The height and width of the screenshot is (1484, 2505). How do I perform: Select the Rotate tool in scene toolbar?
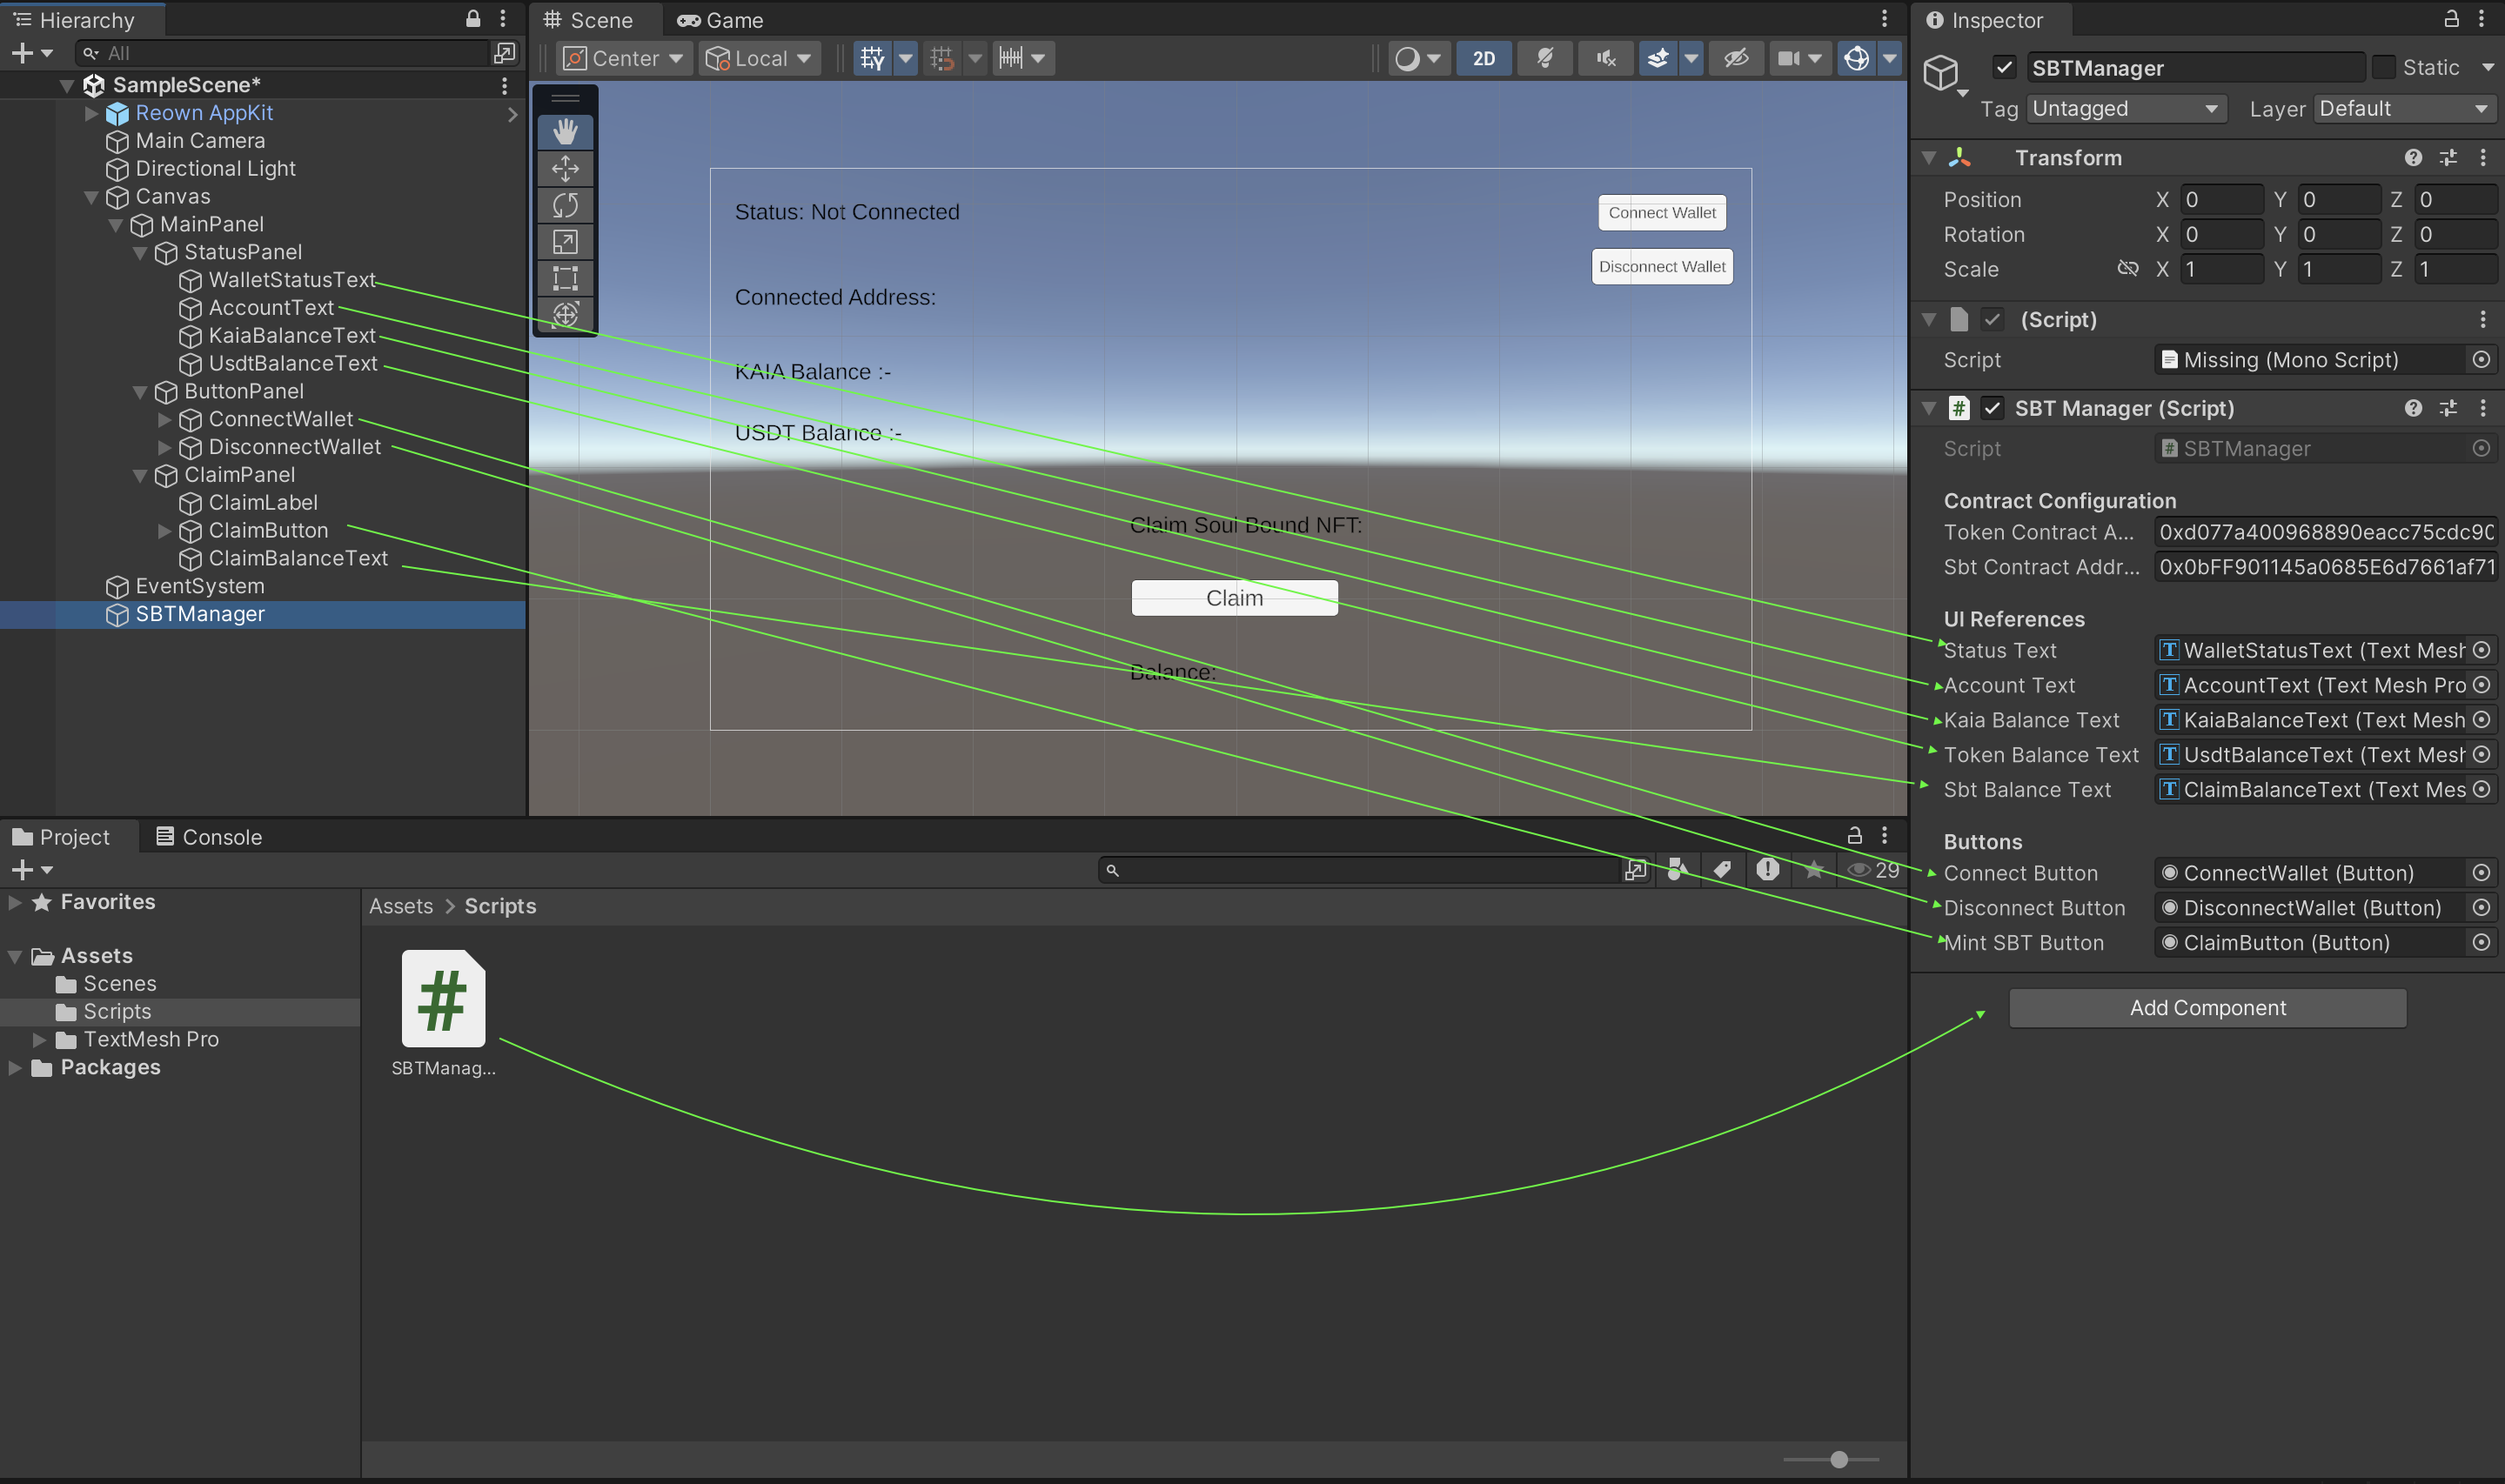click(x=565, y=205)
